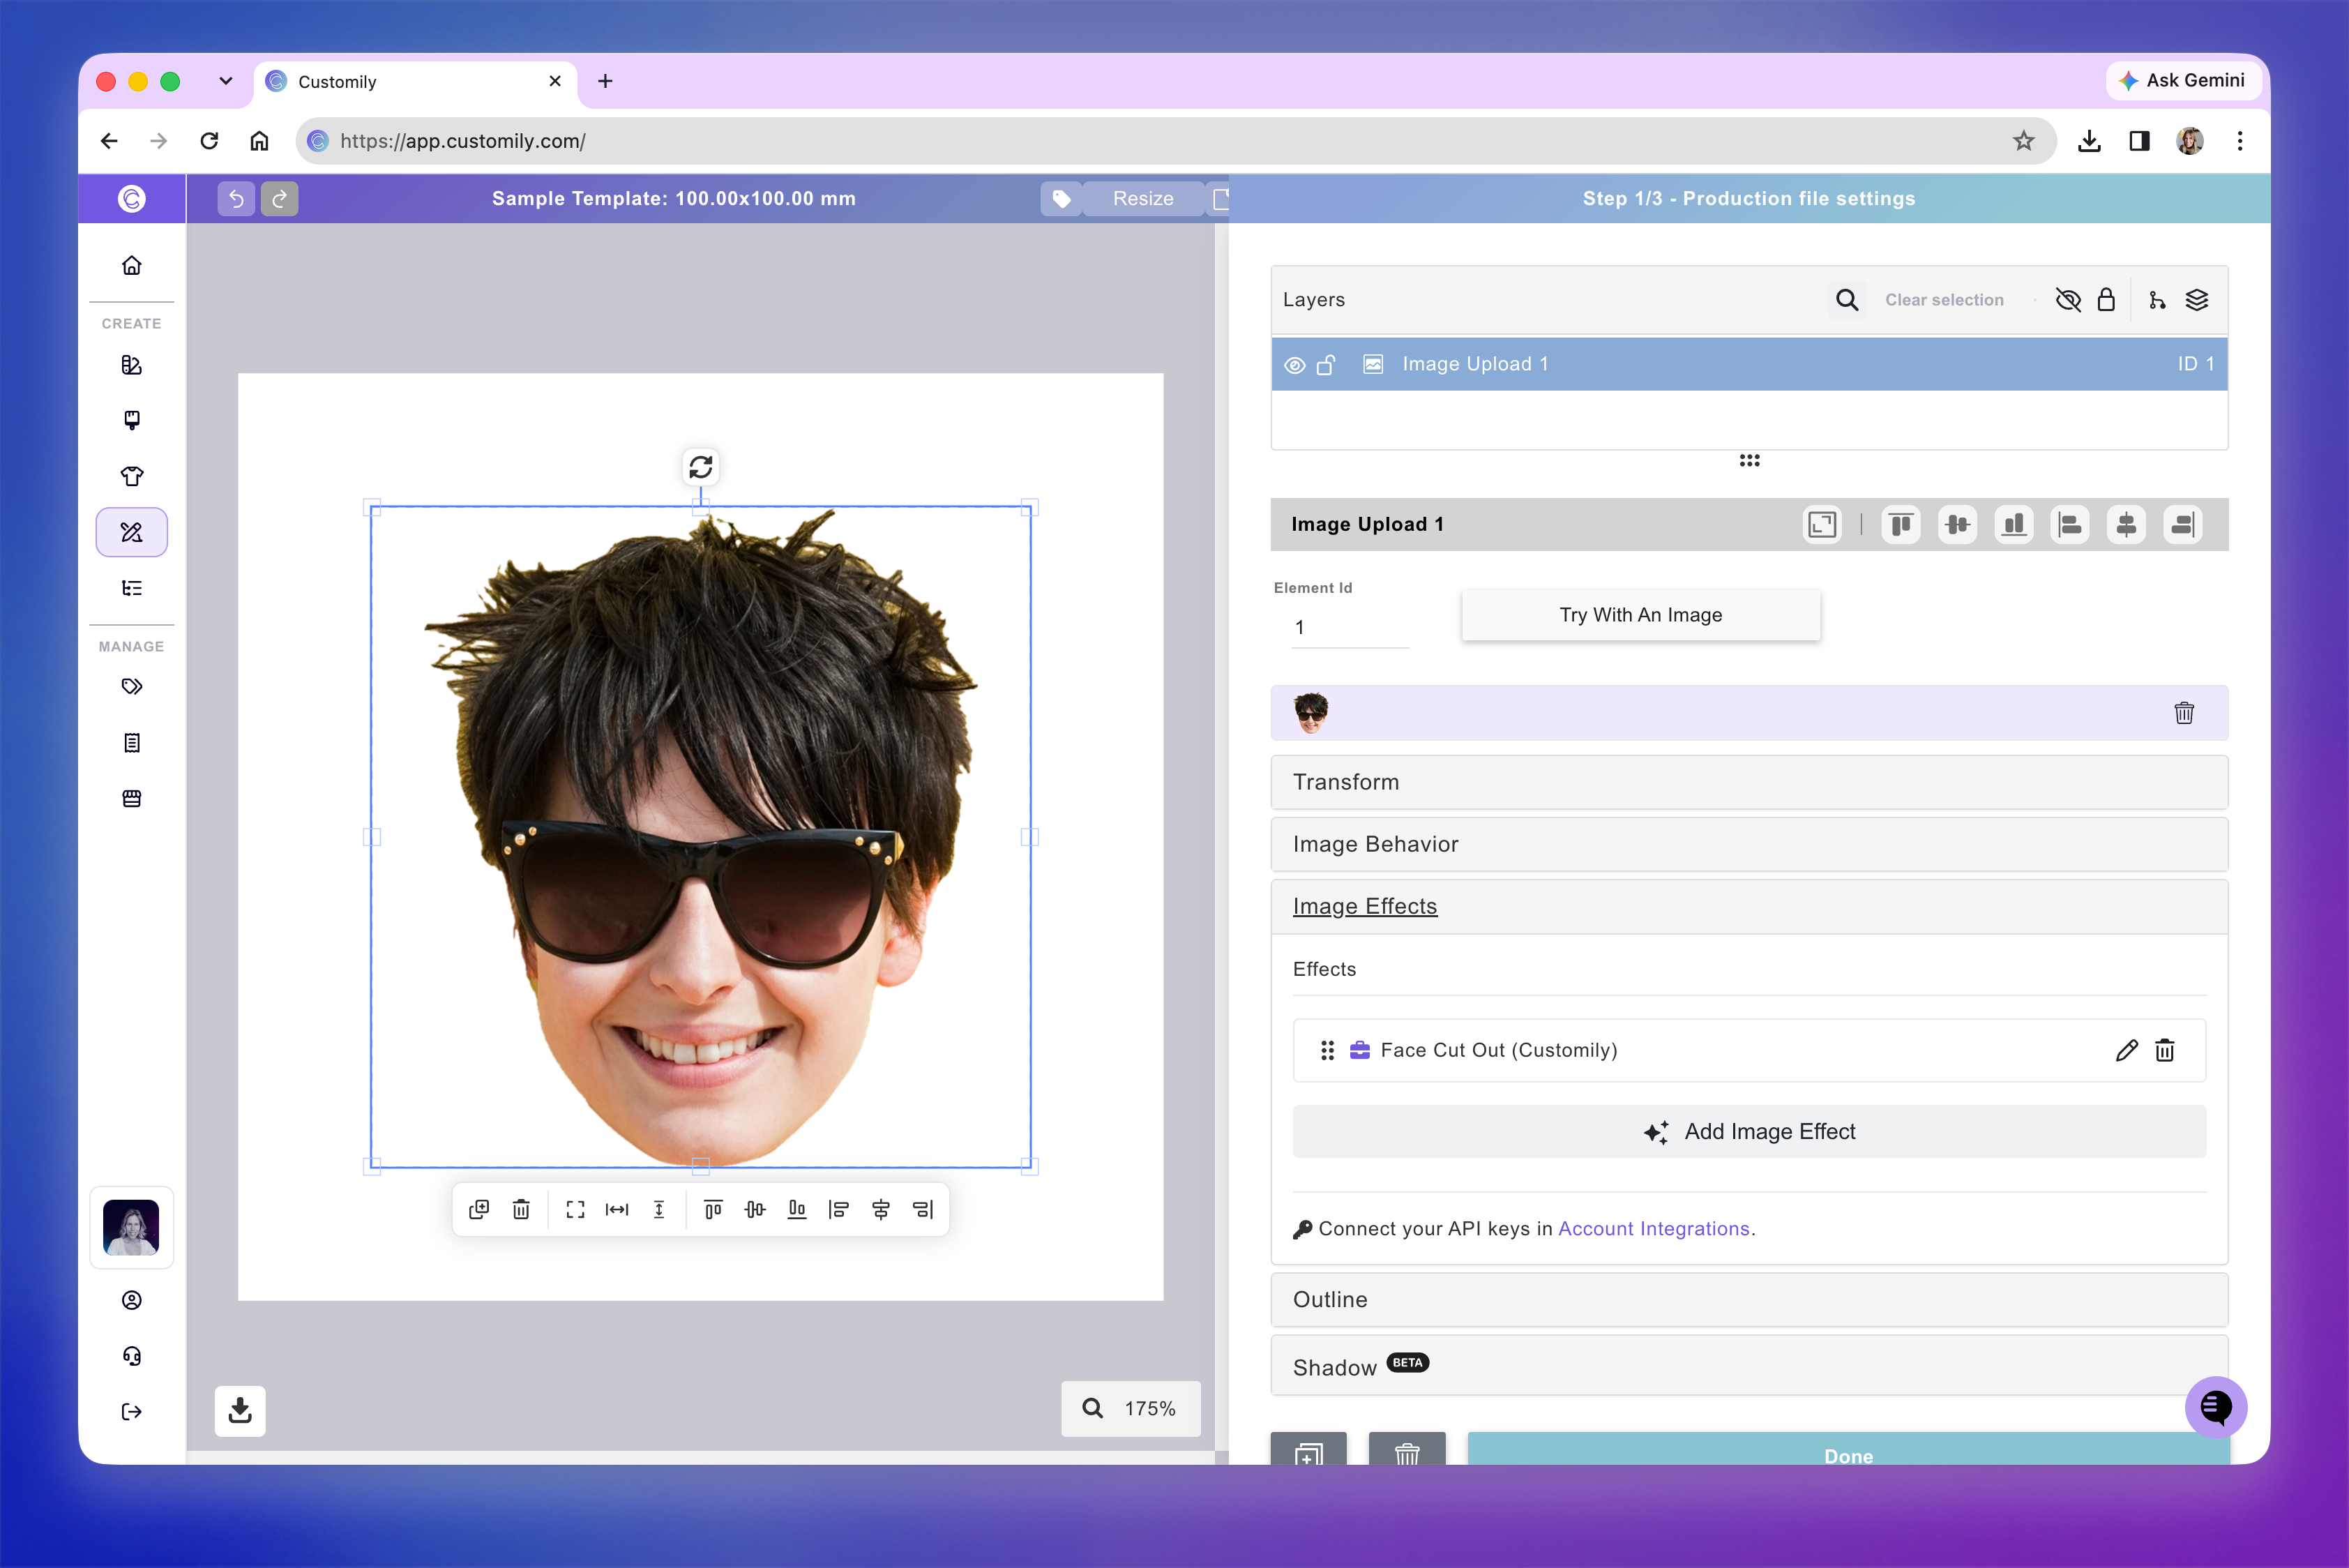Click the Add Image Effect button
This screenshot has width=2349, height=1568.
click(x=1749, y=1132)
